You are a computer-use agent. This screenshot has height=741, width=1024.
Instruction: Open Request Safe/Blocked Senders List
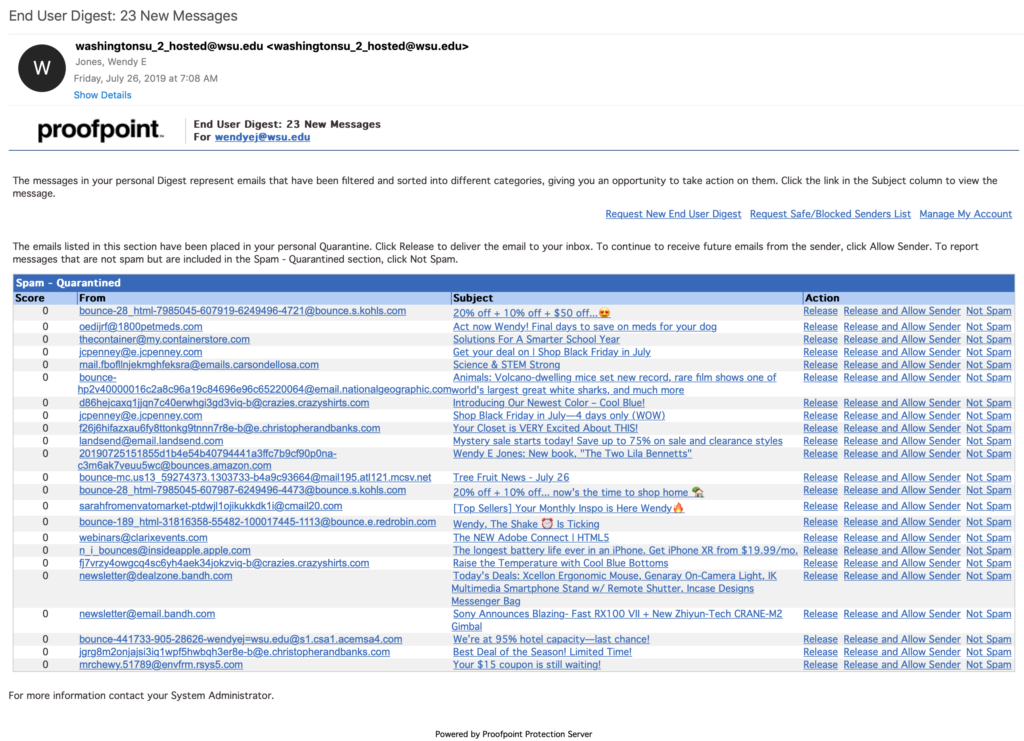pyautogui.click(x=830, y=214)
